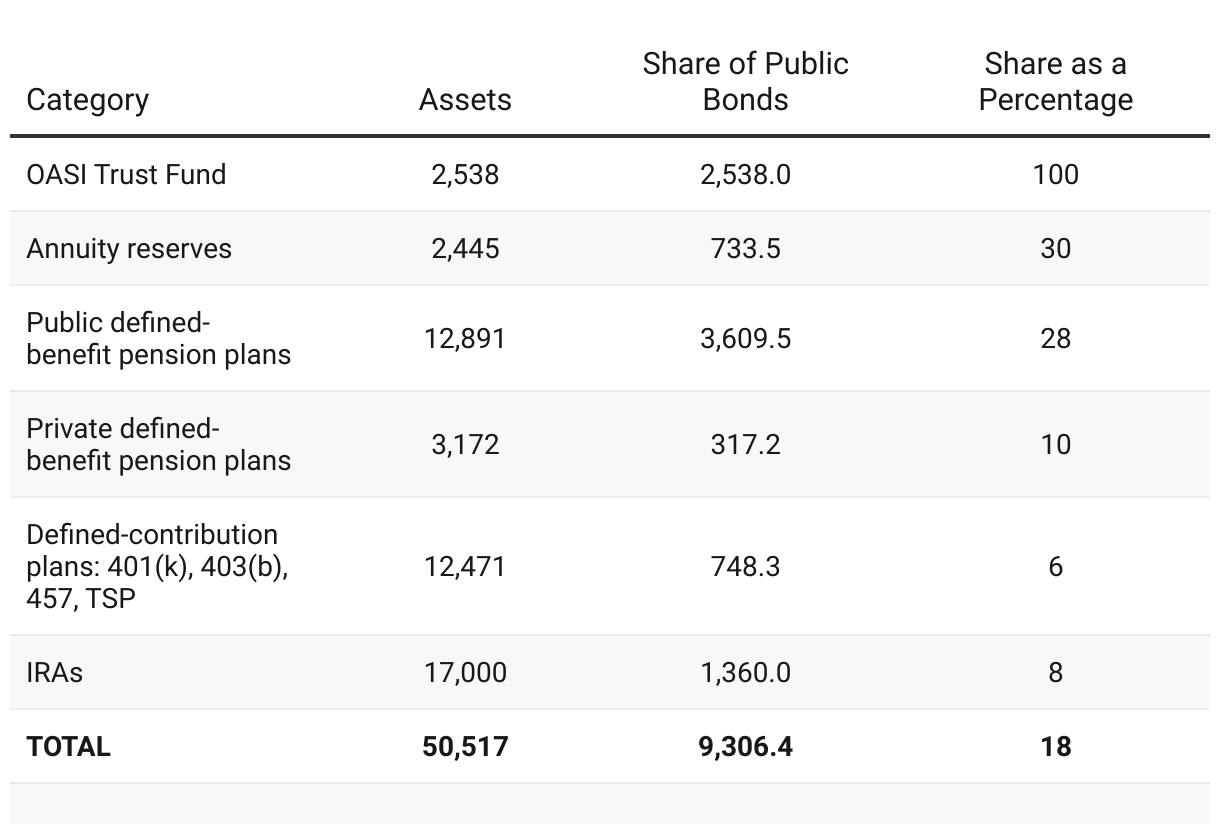Image resolution: width=1220 pixels, height=834 pixels.
Task: Click the Share as a Percentage header
Action: tap(1055, 82)
